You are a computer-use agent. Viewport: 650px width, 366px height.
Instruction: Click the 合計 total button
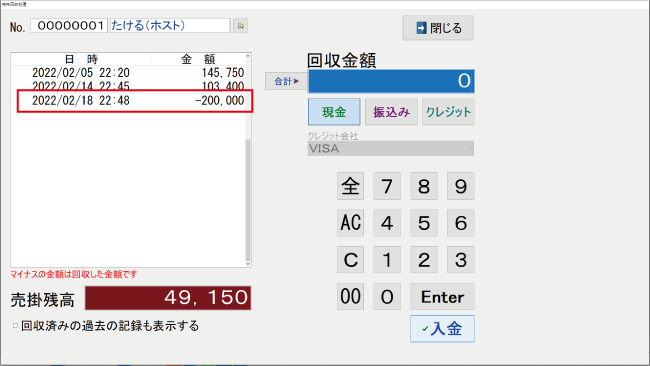point(286,81)
